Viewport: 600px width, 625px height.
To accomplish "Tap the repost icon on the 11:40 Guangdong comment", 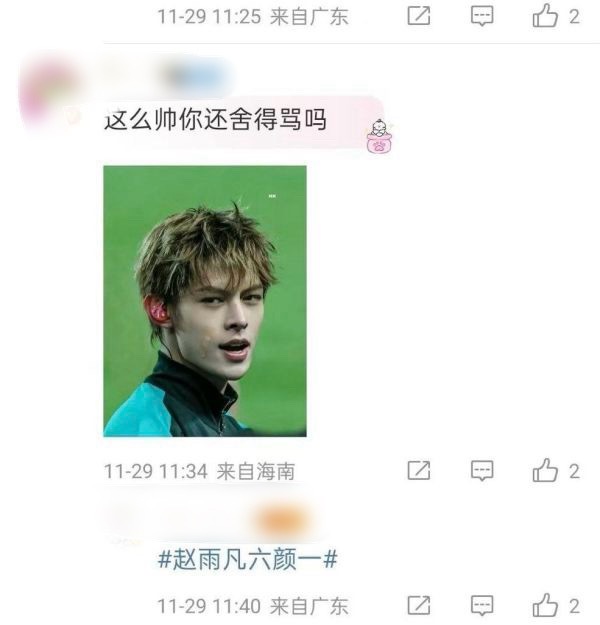I will tap(419, 605).
